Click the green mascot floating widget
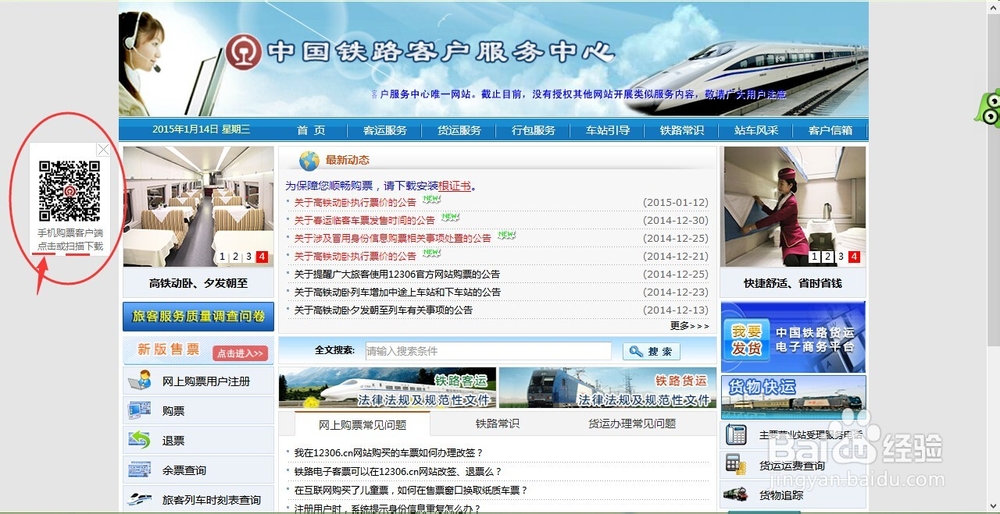1000x514 pixels. pyautogui.click(x=988, y=108)
